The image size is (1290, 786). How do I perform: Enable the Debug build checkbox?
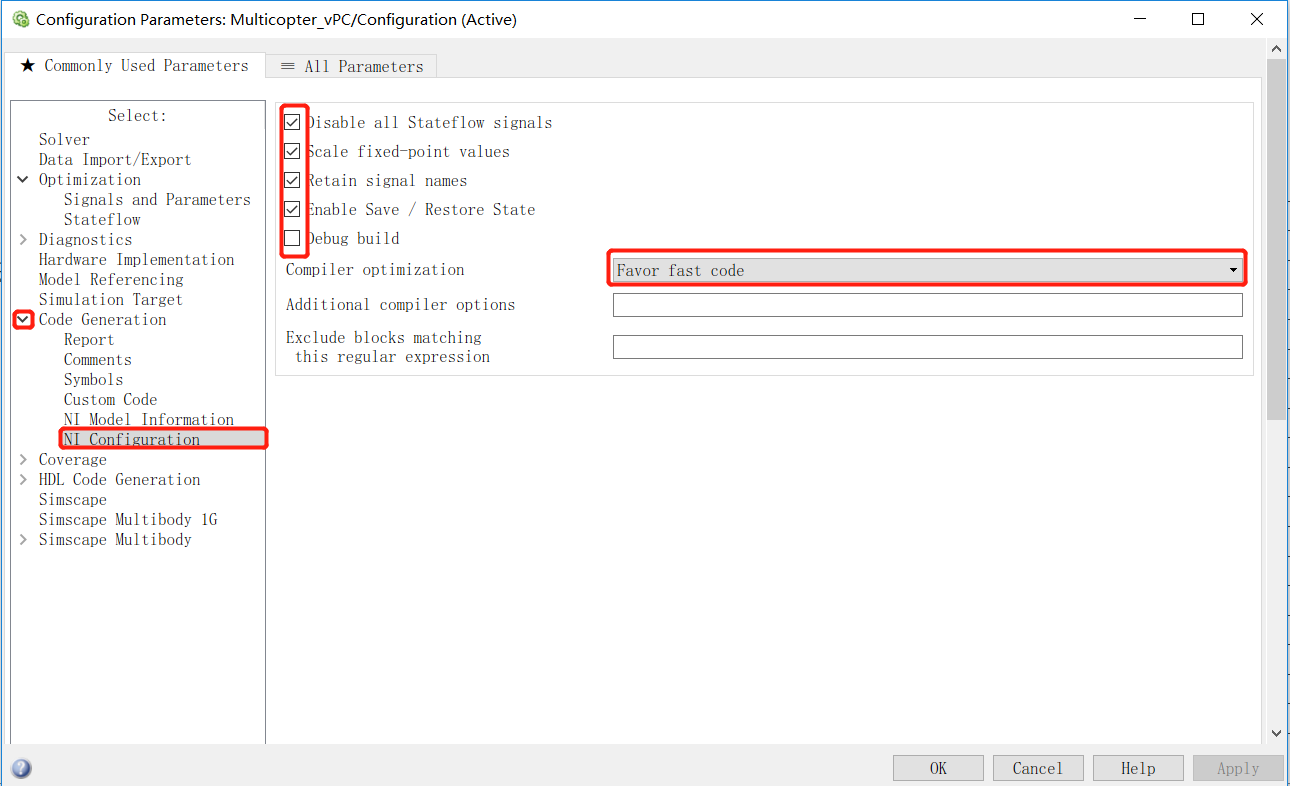292,238
